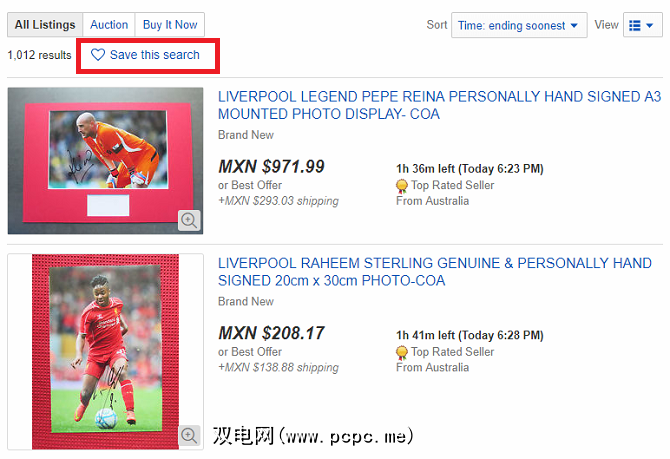The image size is (670, 459).
Task: Open the Raheem Sterling signed photo listing title
Action: (435, 272)
